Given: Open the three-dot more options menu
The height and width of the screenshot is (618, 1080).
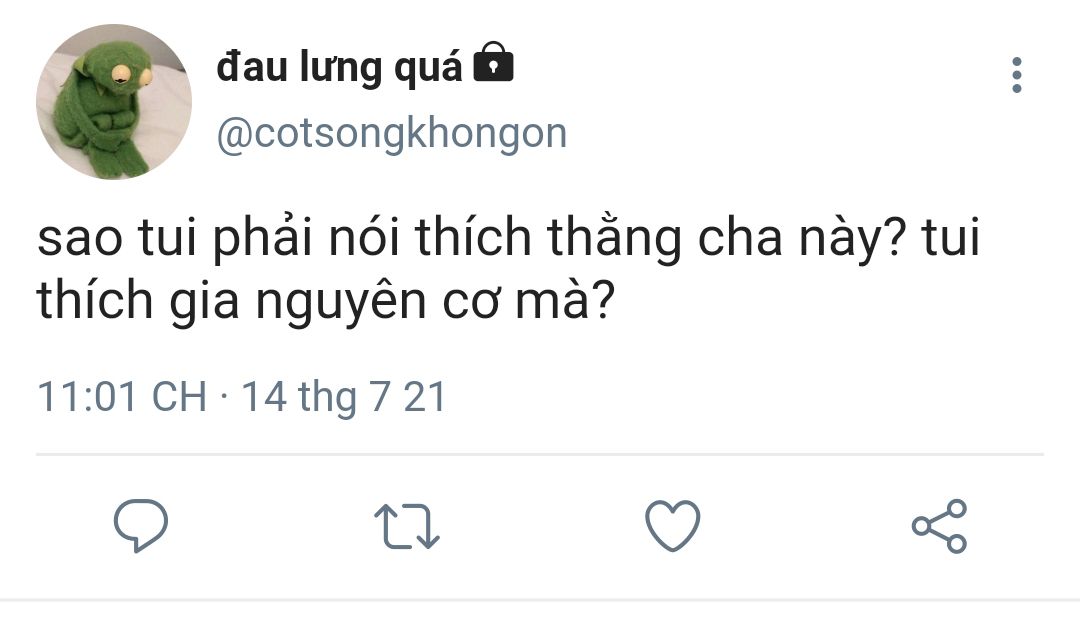Looking at the screenshot, I should (x=1017, y=75).
